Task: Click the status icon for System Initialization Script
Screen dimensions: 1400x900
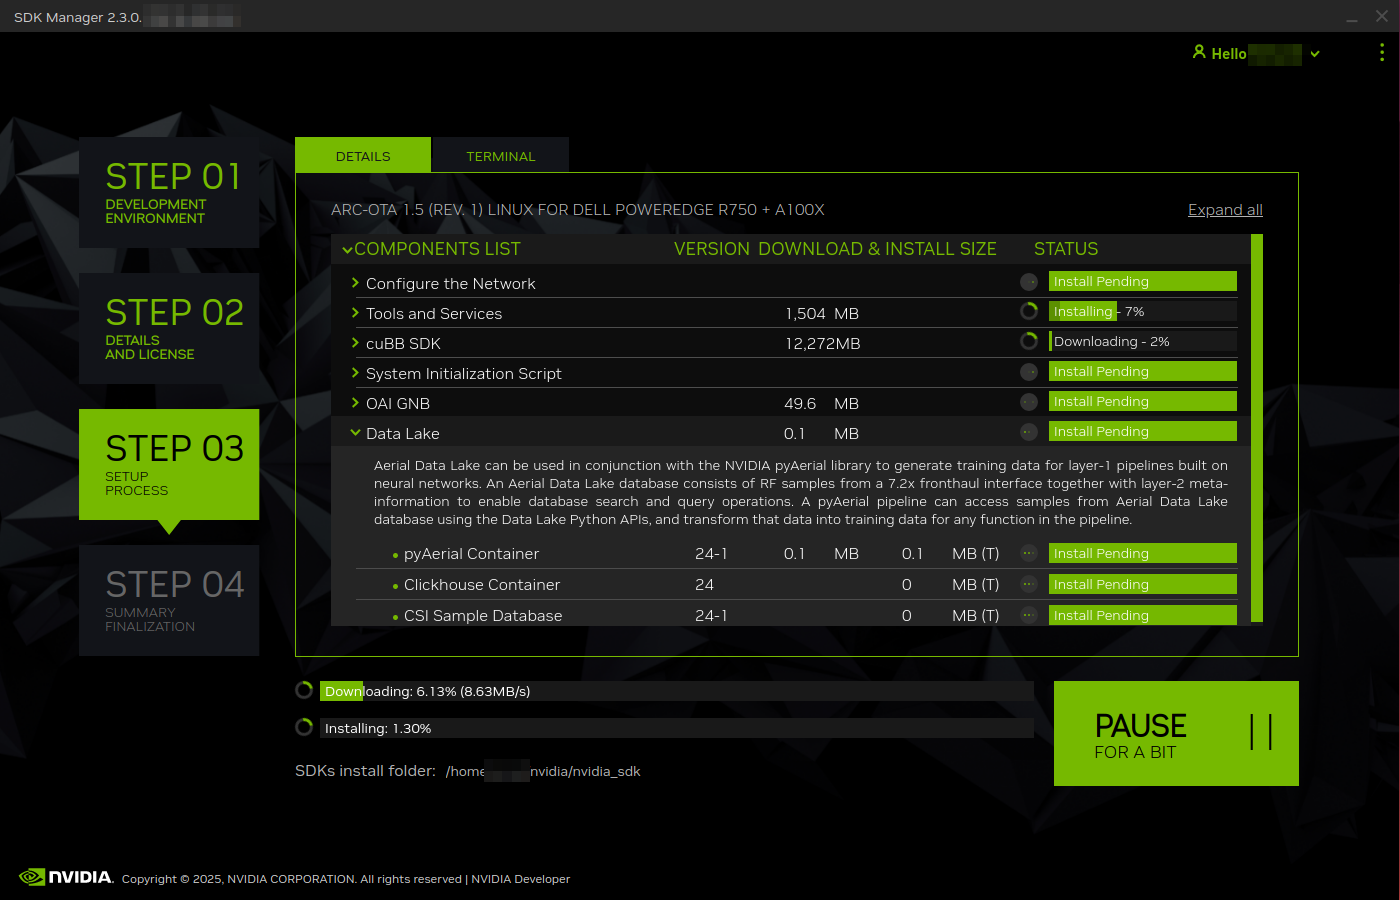Action: pyautogui.click(x=1029, y=372)
